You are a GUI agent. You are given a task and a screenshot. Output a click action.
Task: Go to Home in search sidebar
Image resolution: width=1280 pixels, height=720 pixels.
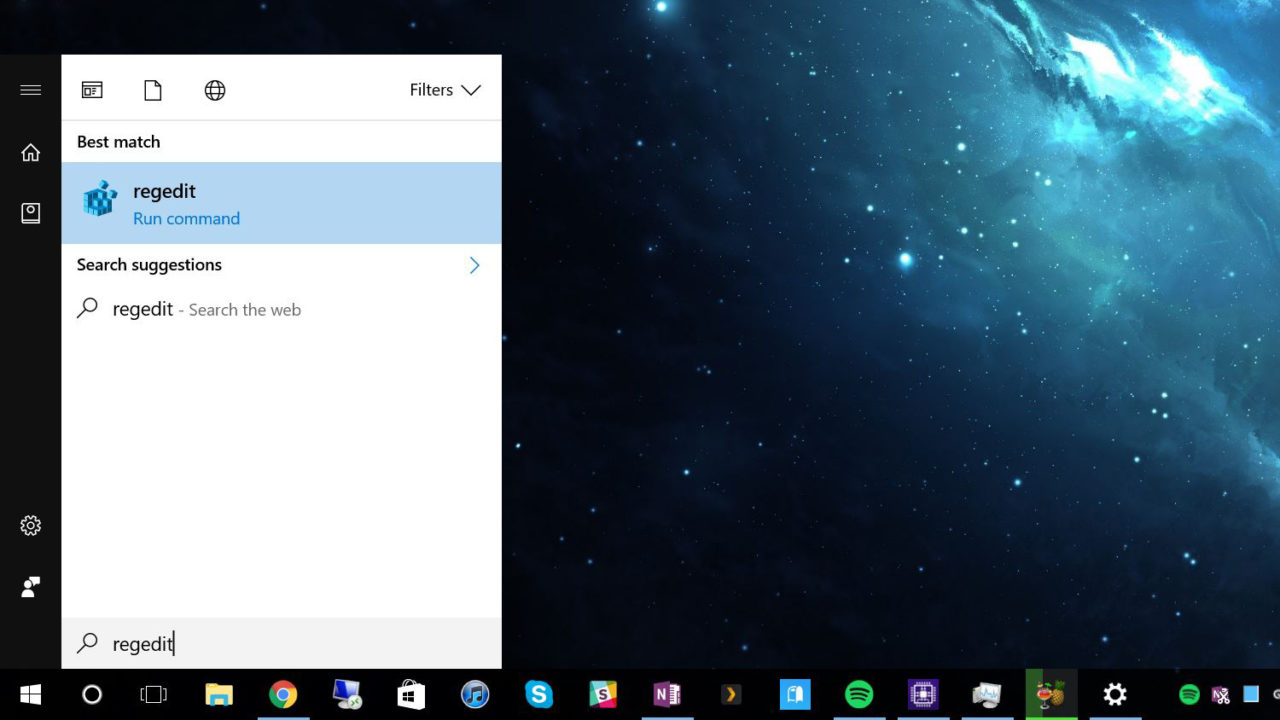pos(31,152)
